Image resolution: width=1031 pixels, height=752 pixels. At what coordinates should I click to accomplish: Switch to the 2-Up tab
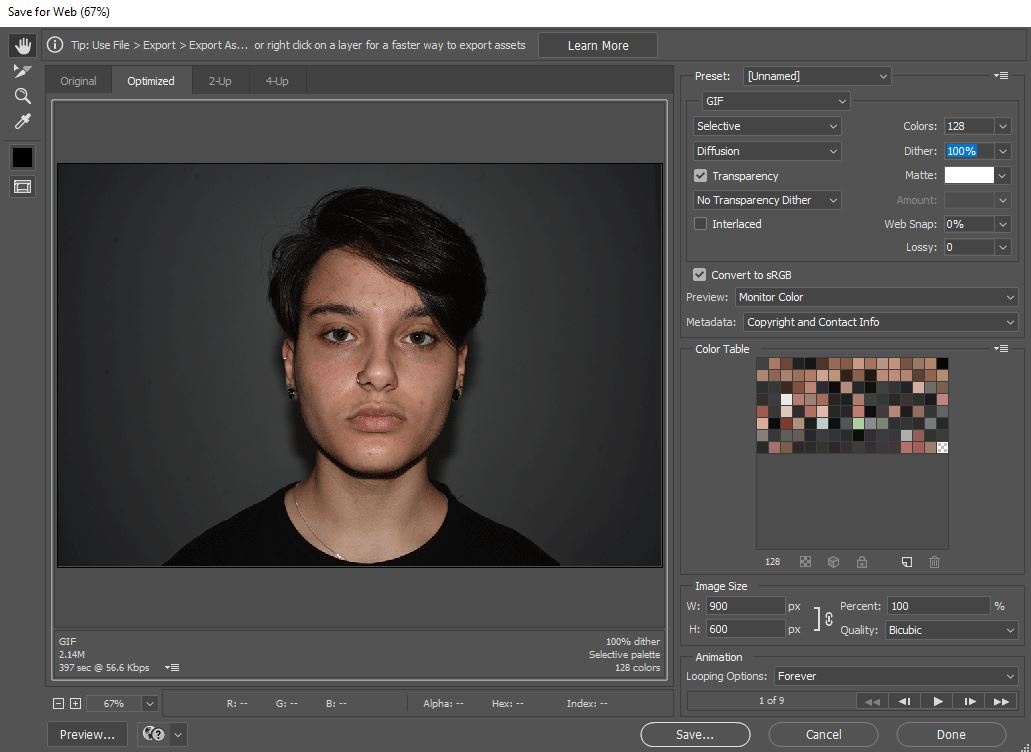(x=220, y=81)
